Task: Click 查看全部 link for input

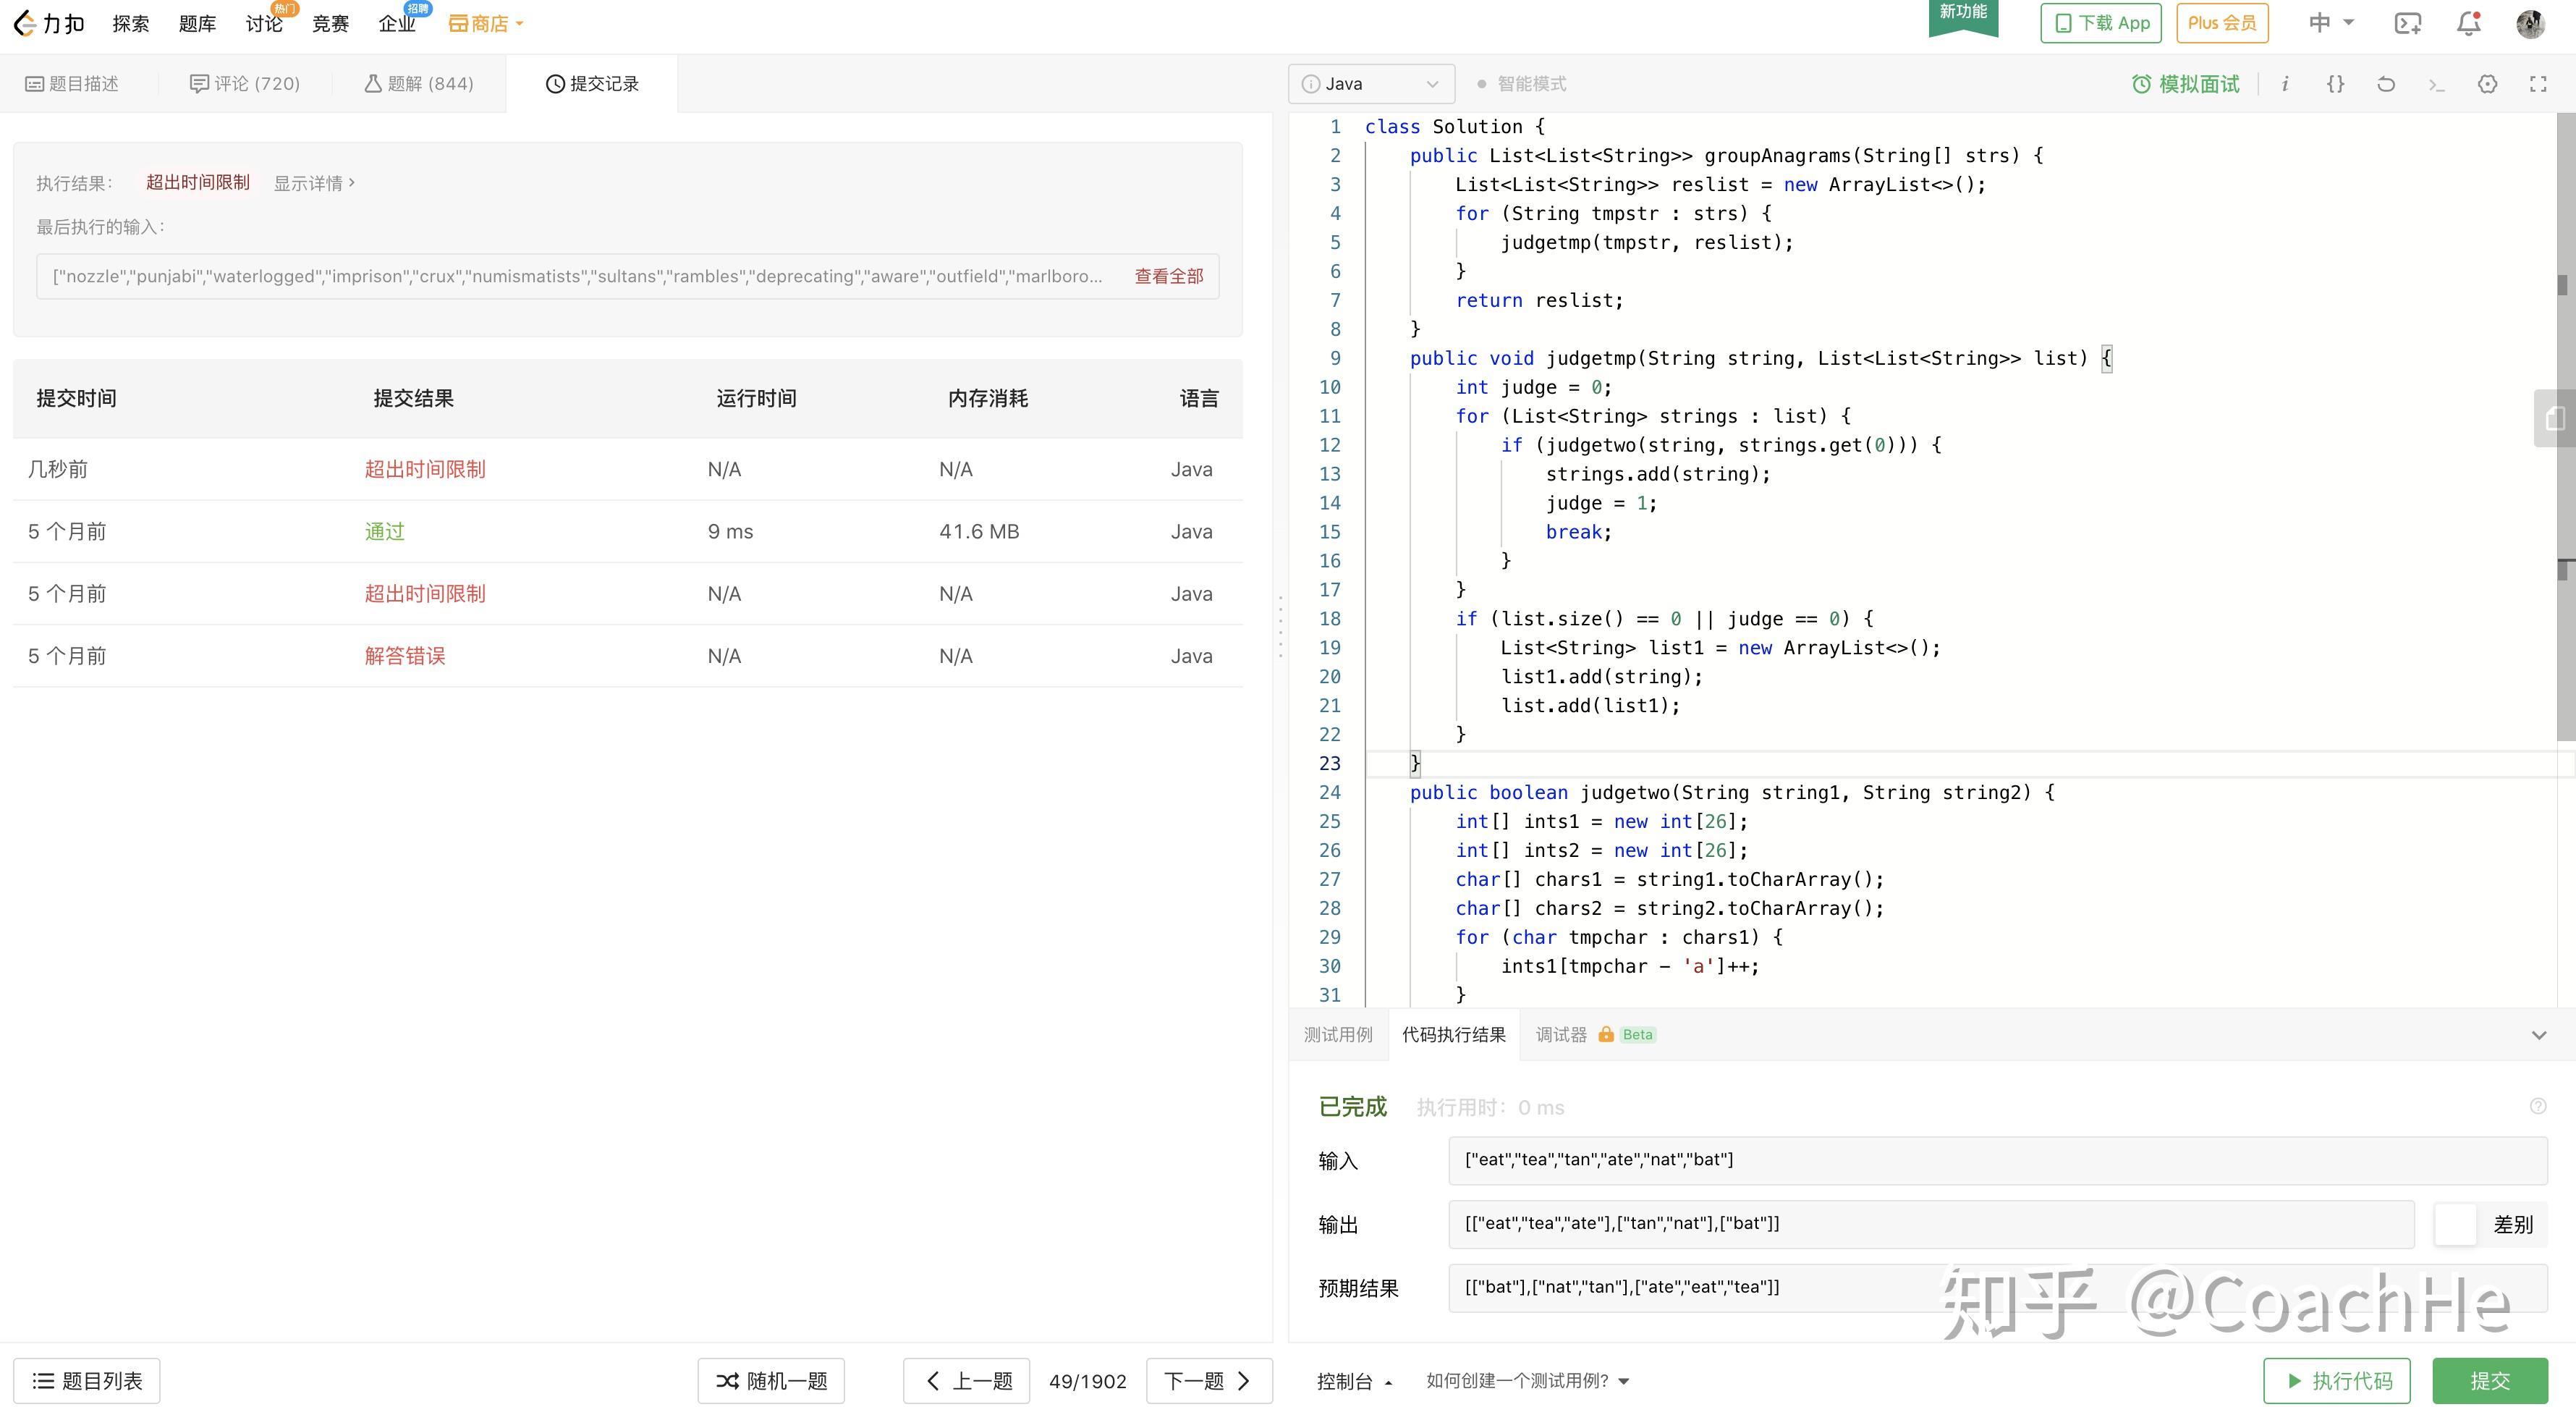Action: coord(1168,276)
